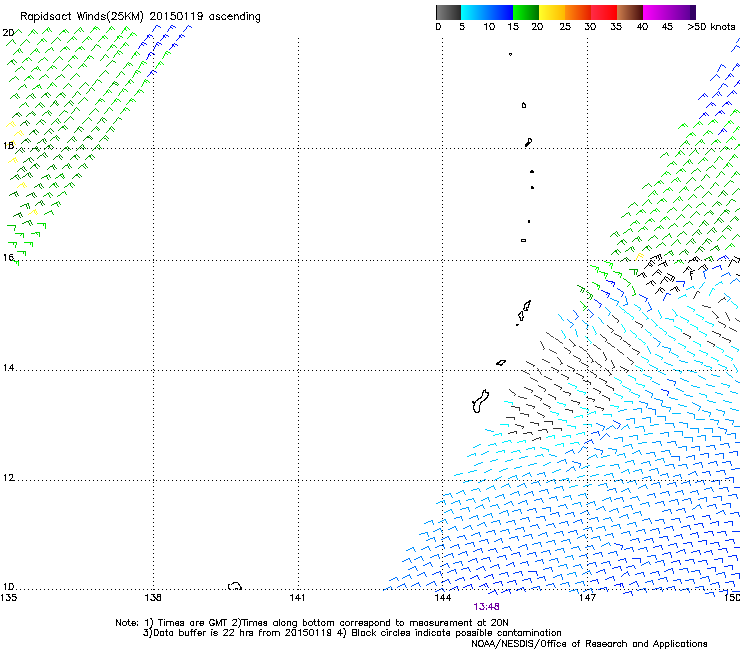Click the '>50 knots' legend label
This screenshot has width=740, height=650.
711,27
